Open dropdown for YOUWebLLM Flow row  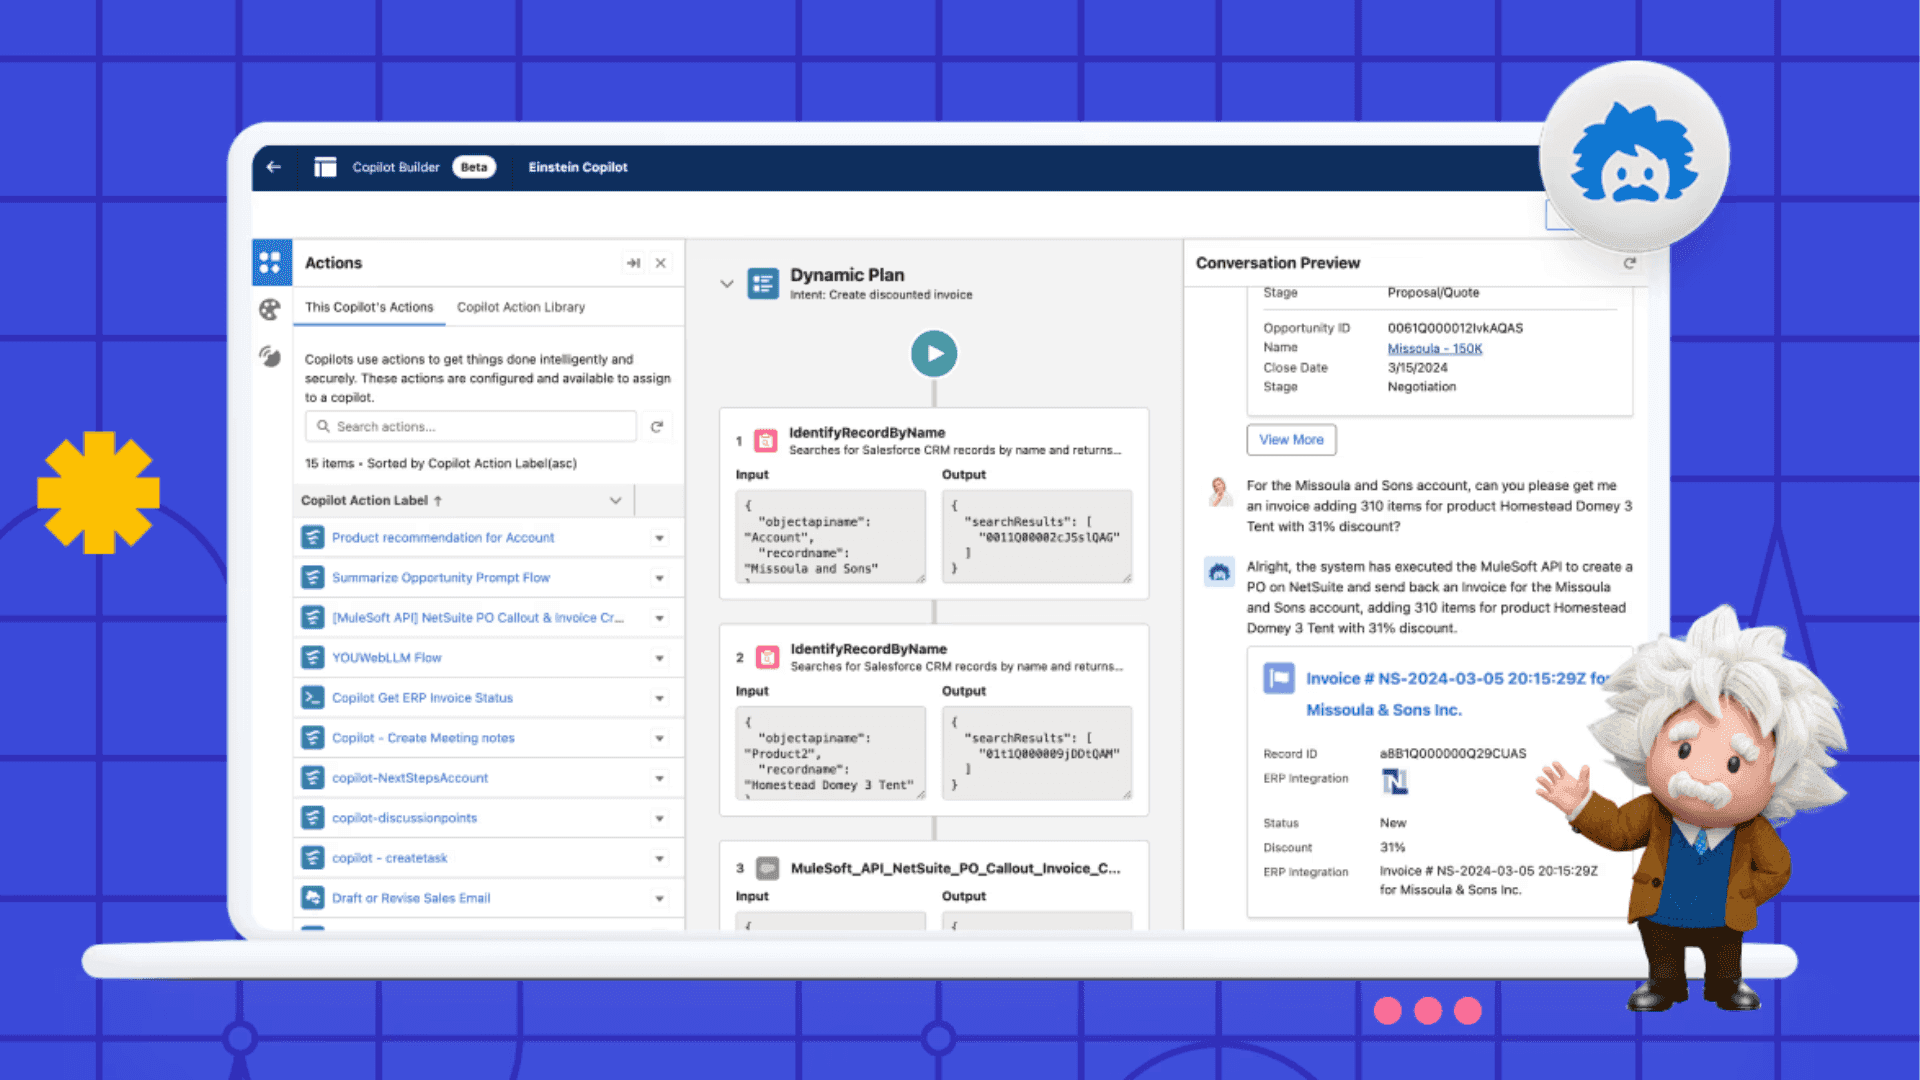(x=660, y=658)
